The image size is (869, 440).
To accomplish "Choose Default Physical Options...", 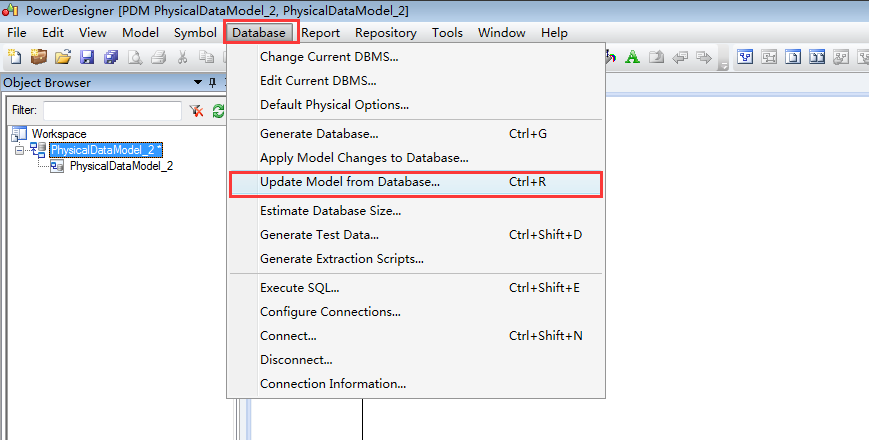I will 416,105.
